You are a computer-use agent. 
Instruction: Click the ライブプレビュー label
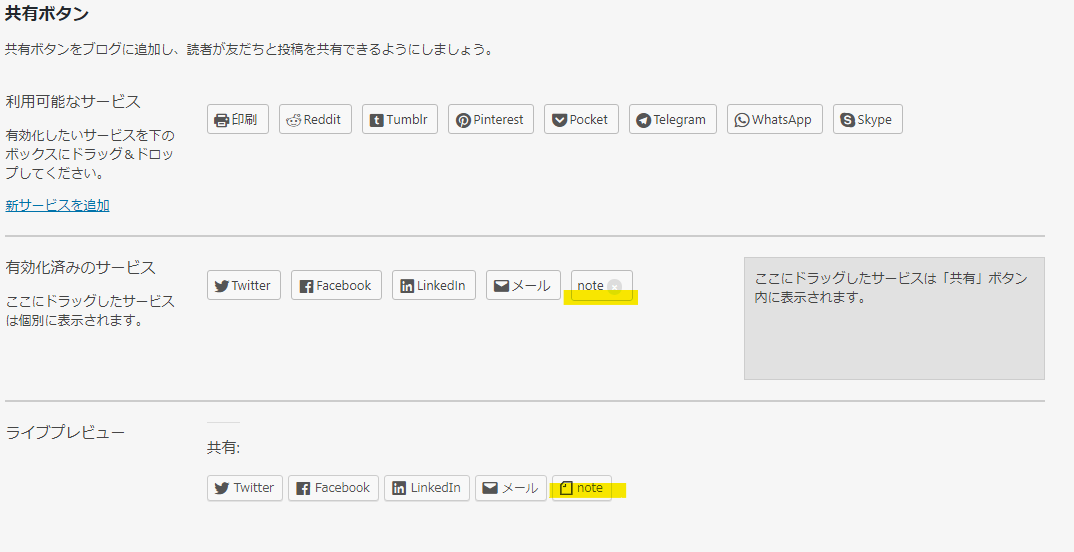(65, 432)
